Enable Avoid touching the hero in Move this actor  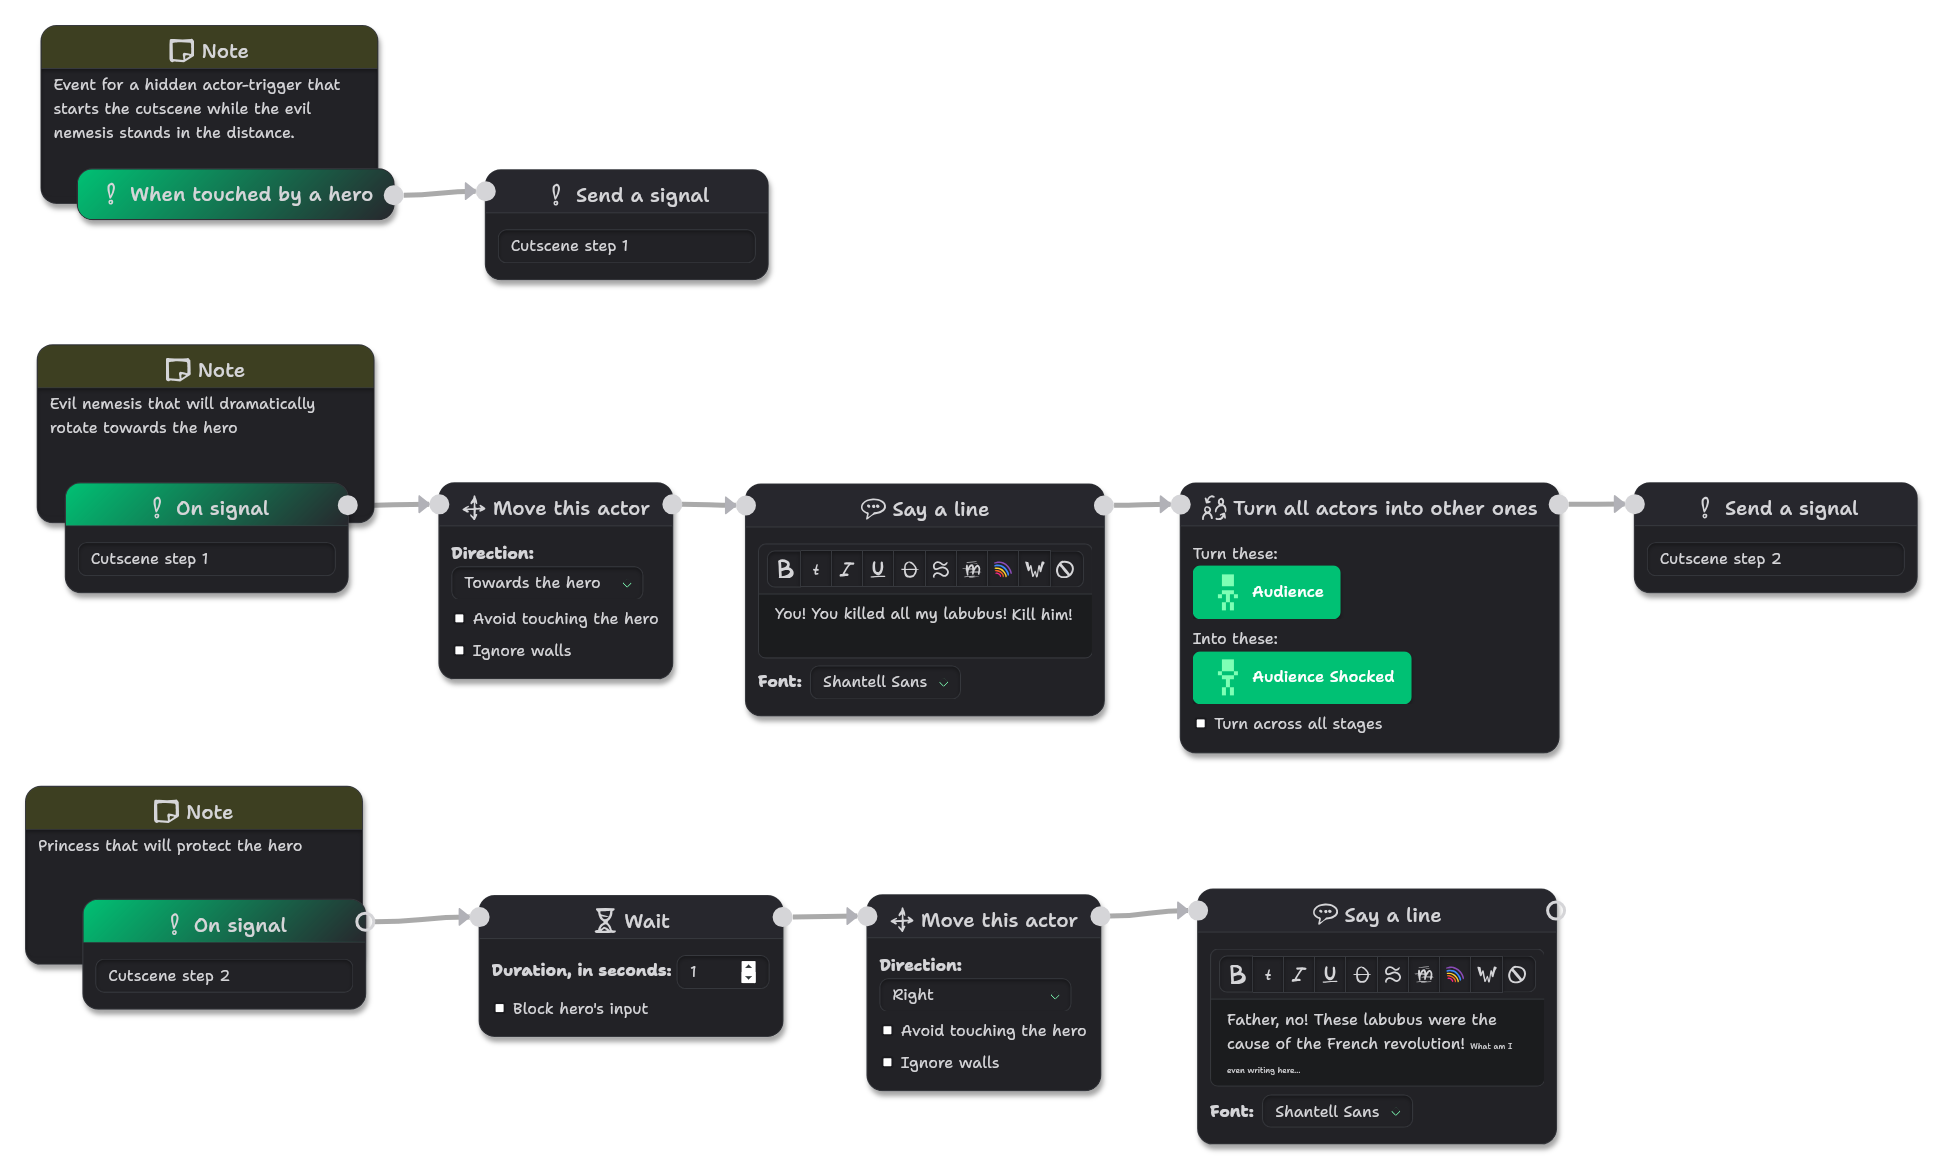pos(459,618)
